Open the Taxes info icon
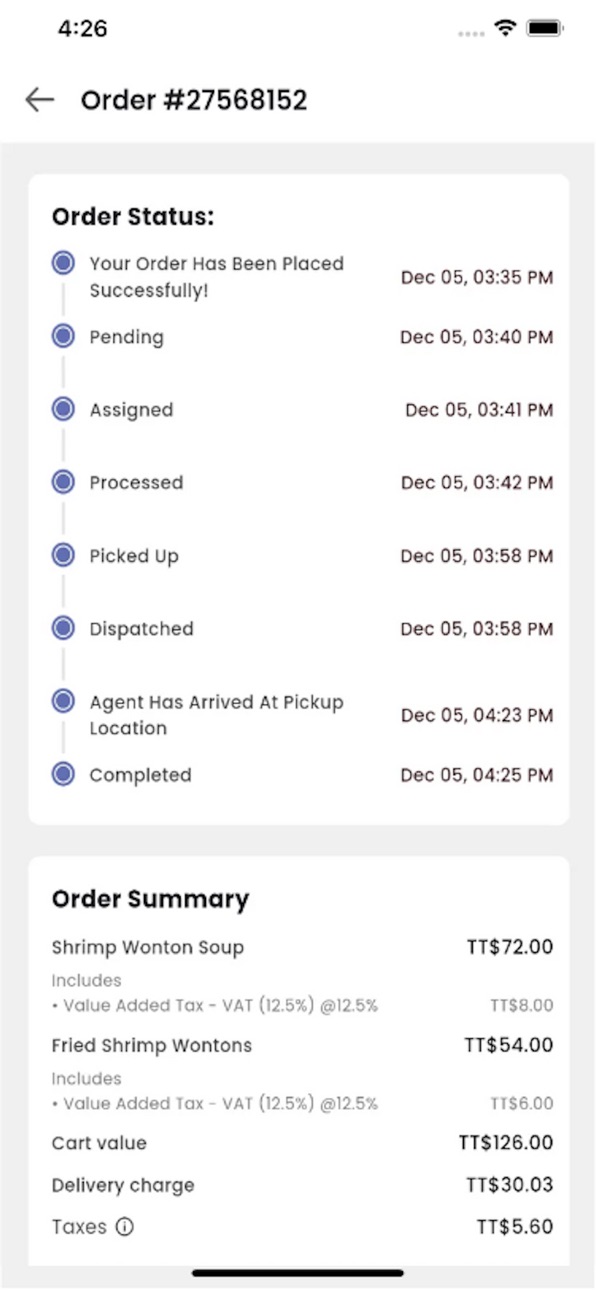 point(124,1227)
